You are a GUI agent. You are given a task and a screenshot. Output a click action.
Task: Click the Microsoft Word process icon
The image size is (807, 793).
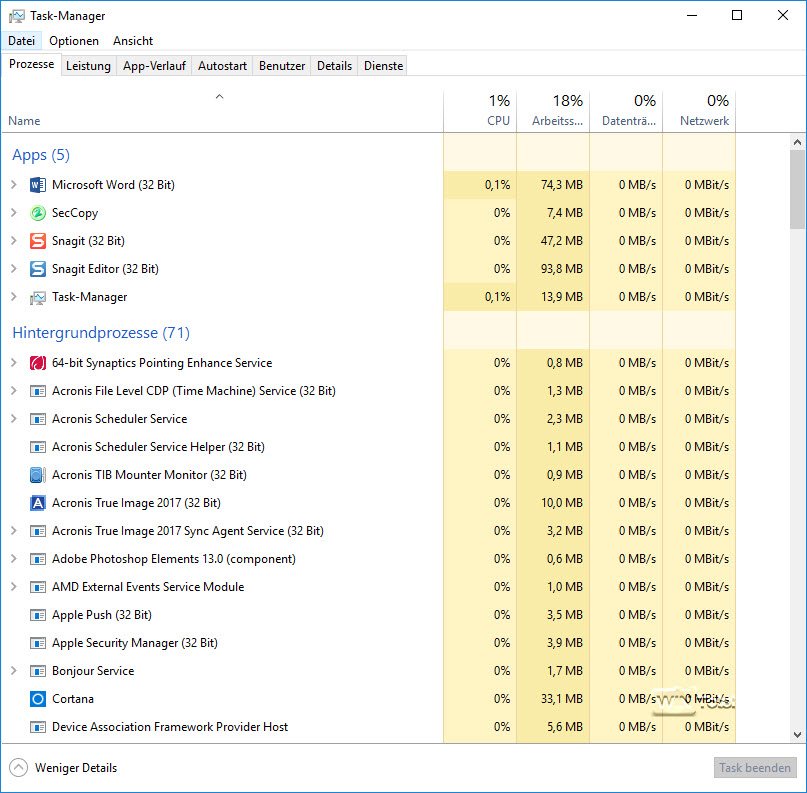pyautogui.click(x=38, y=185)
